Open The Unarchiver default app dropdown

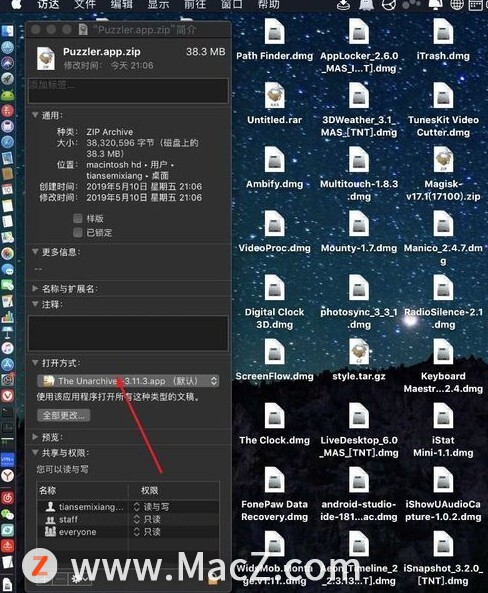point(128,381)
